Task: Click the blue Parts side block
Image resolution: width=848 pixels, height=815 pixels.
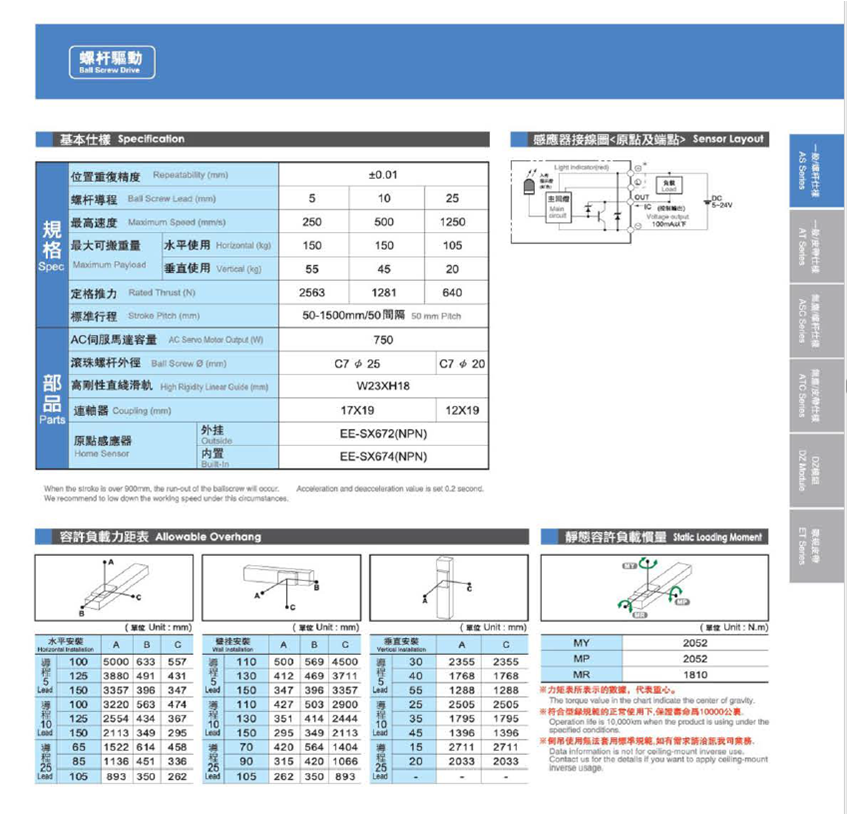Action: pos(52,398)
